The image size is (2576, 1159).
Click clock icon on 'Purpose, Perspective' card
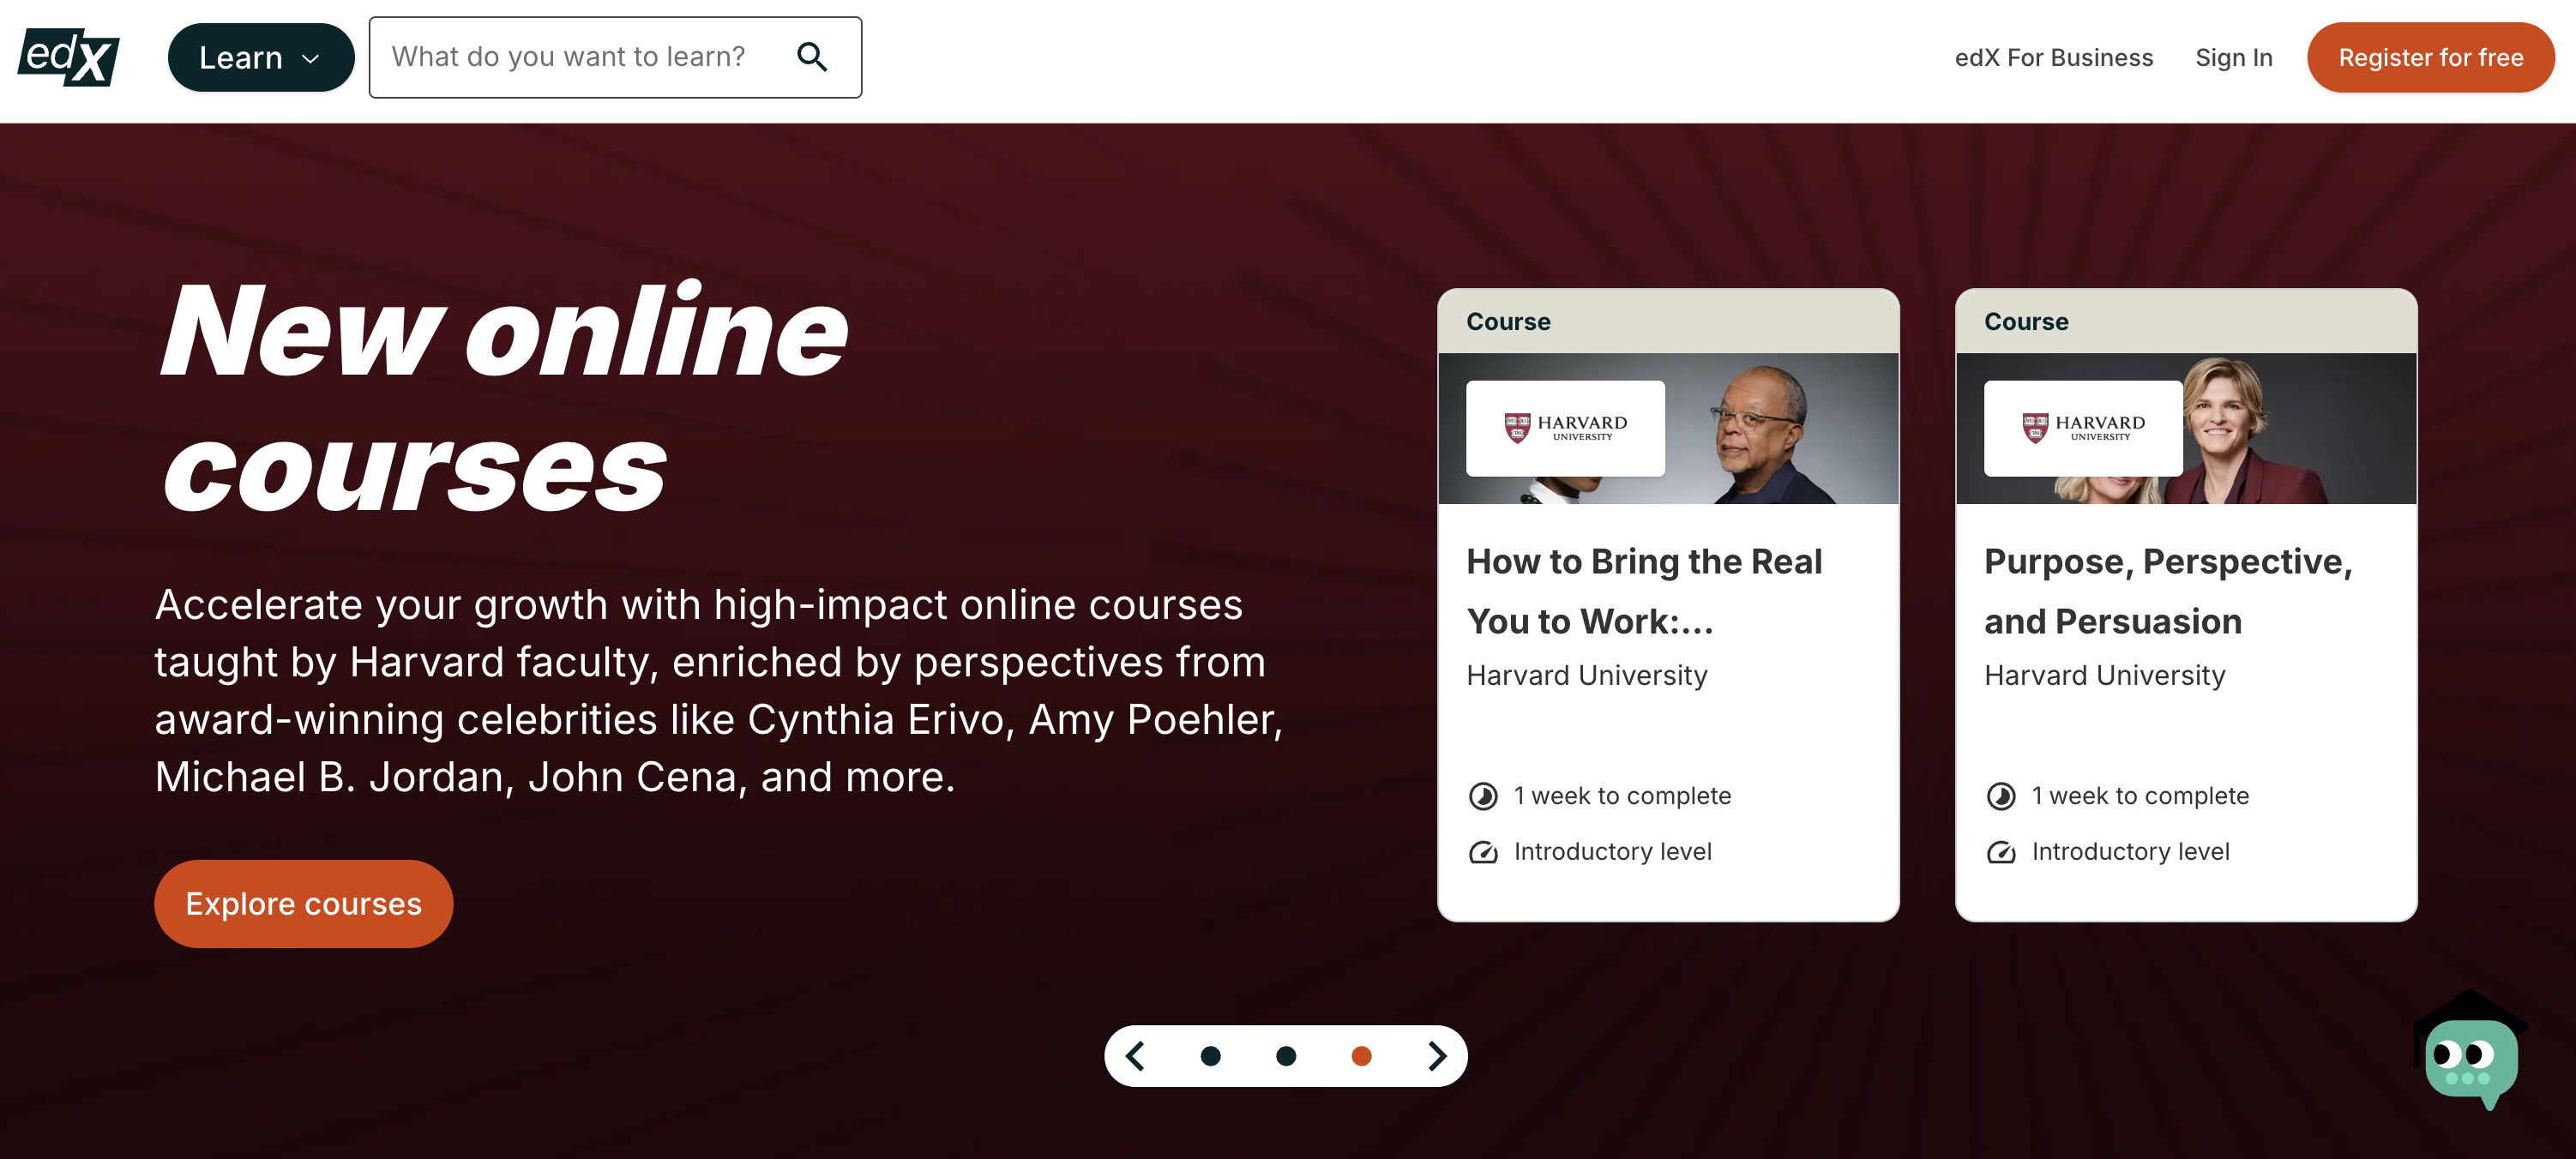pos(2001,796)
